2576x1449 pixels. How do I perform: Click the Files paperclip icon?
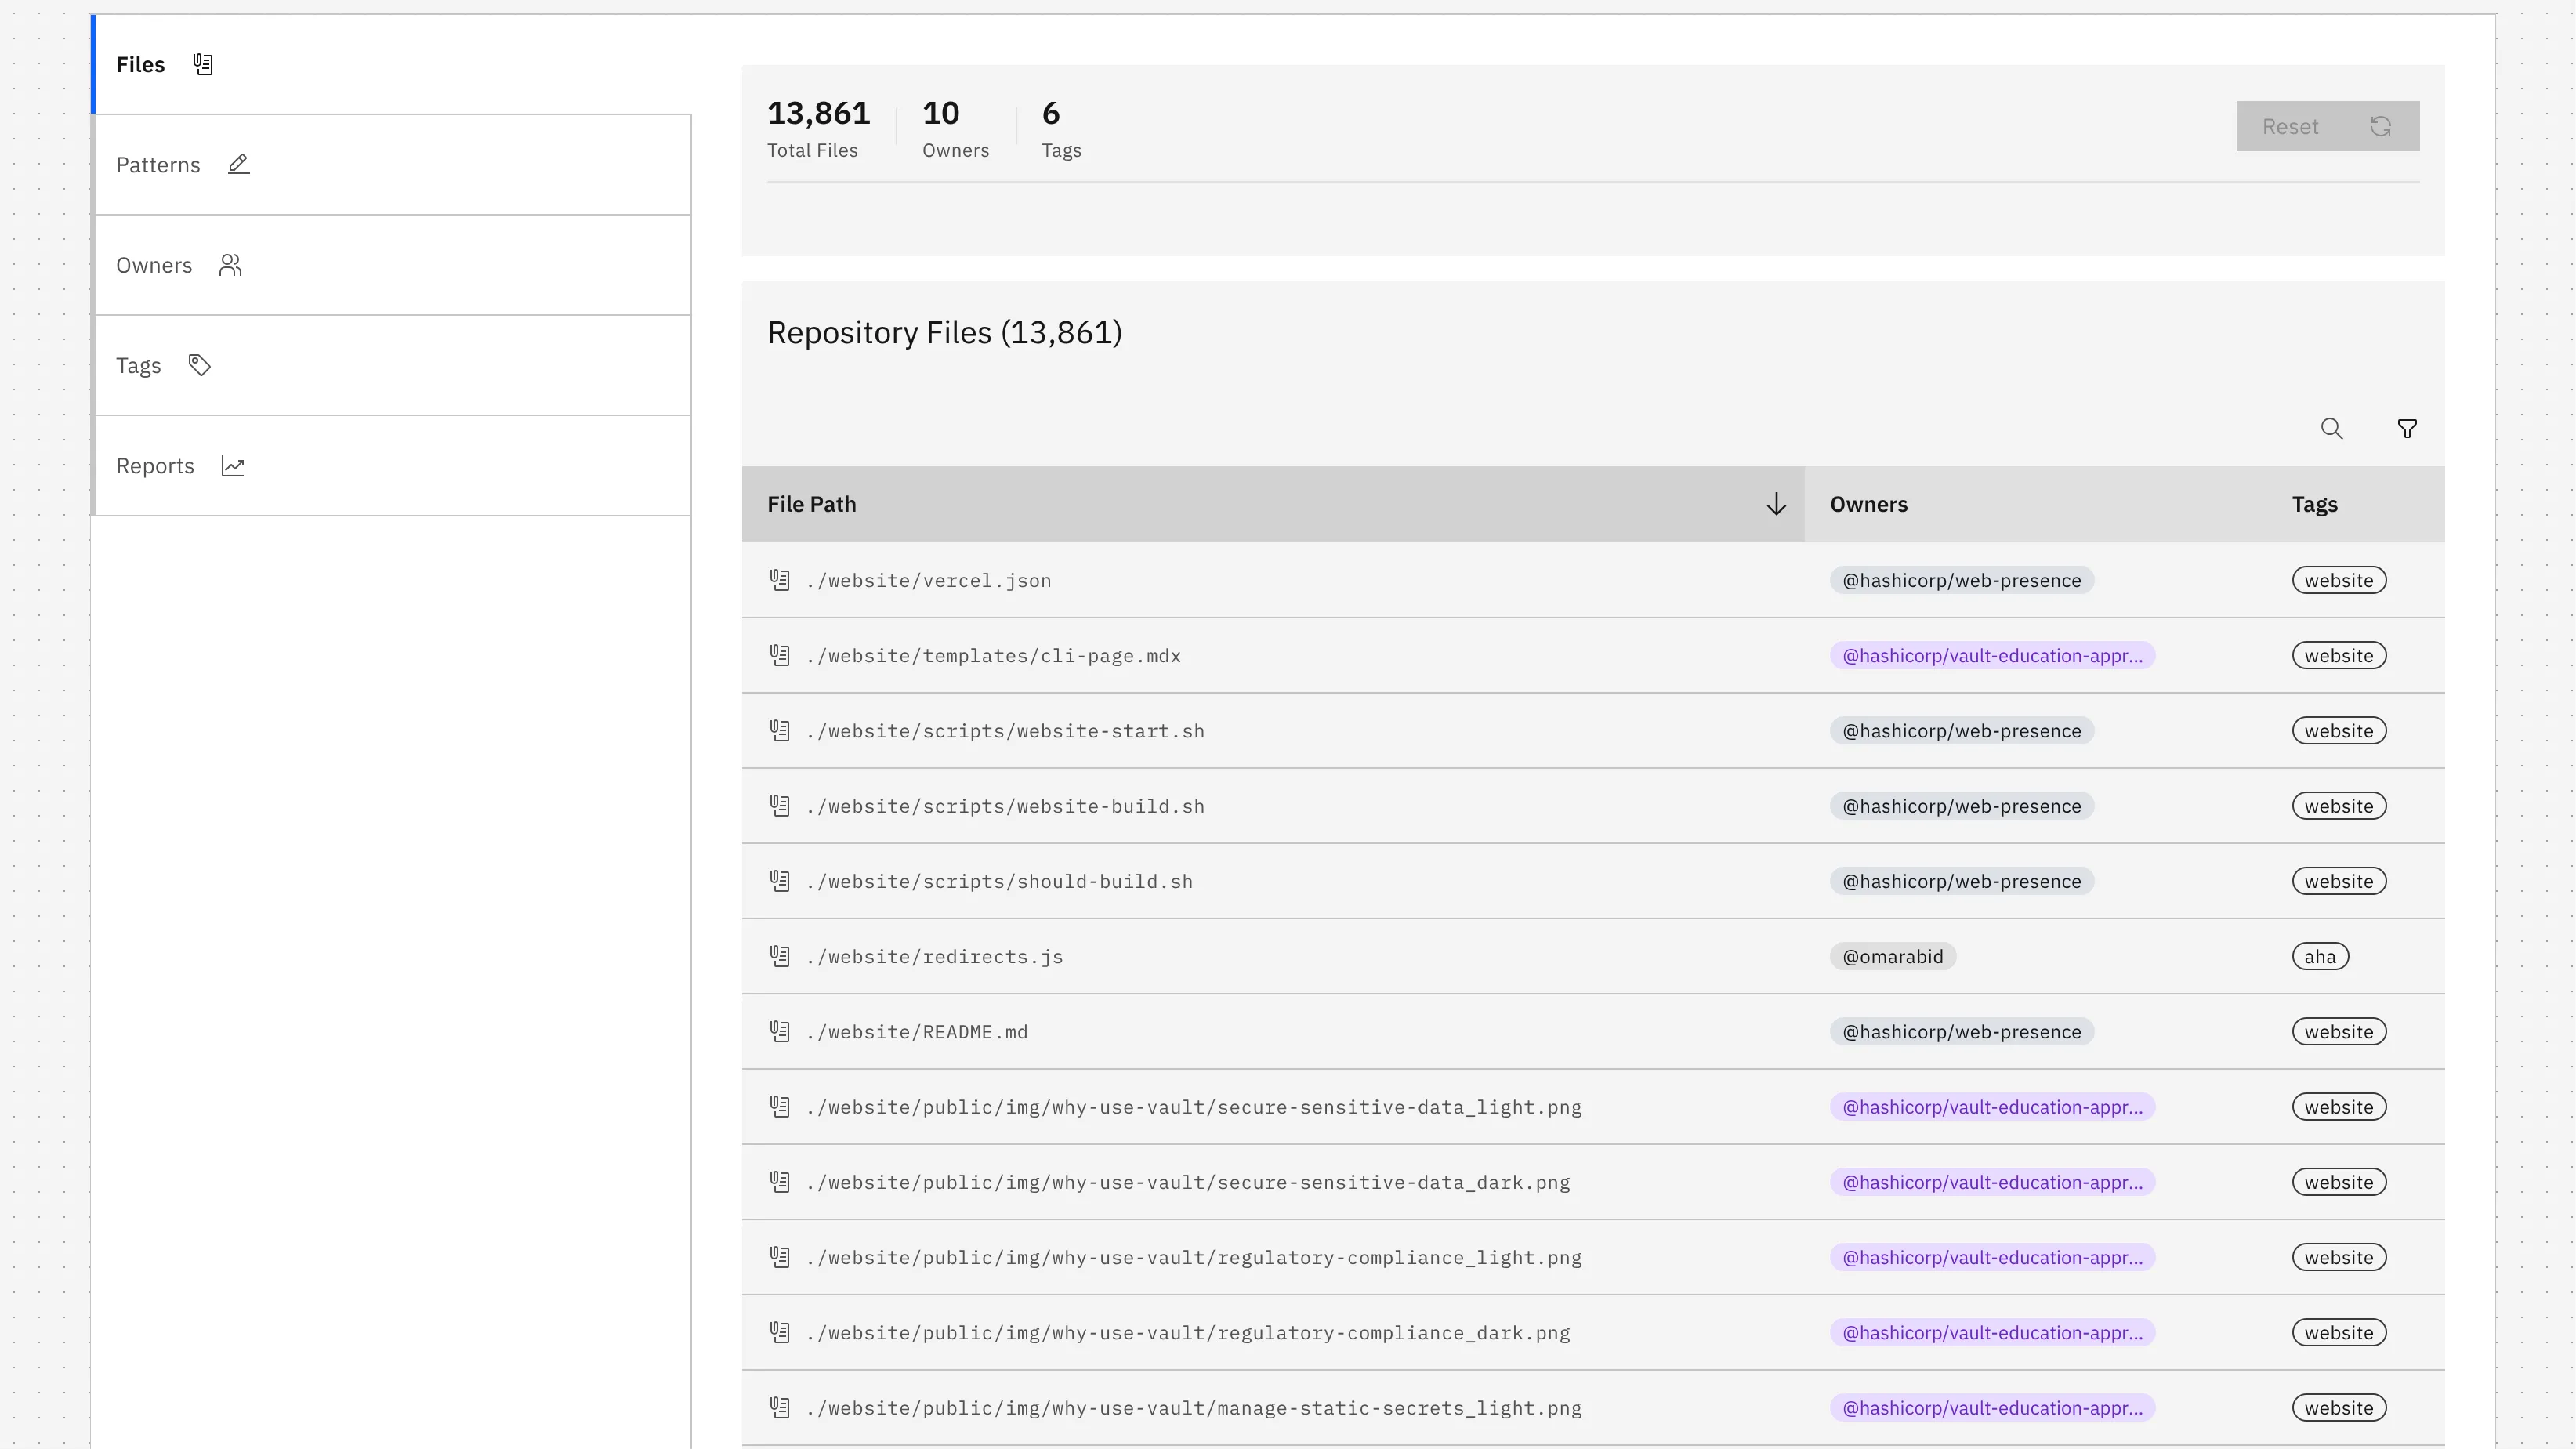(x=203, y=64)
